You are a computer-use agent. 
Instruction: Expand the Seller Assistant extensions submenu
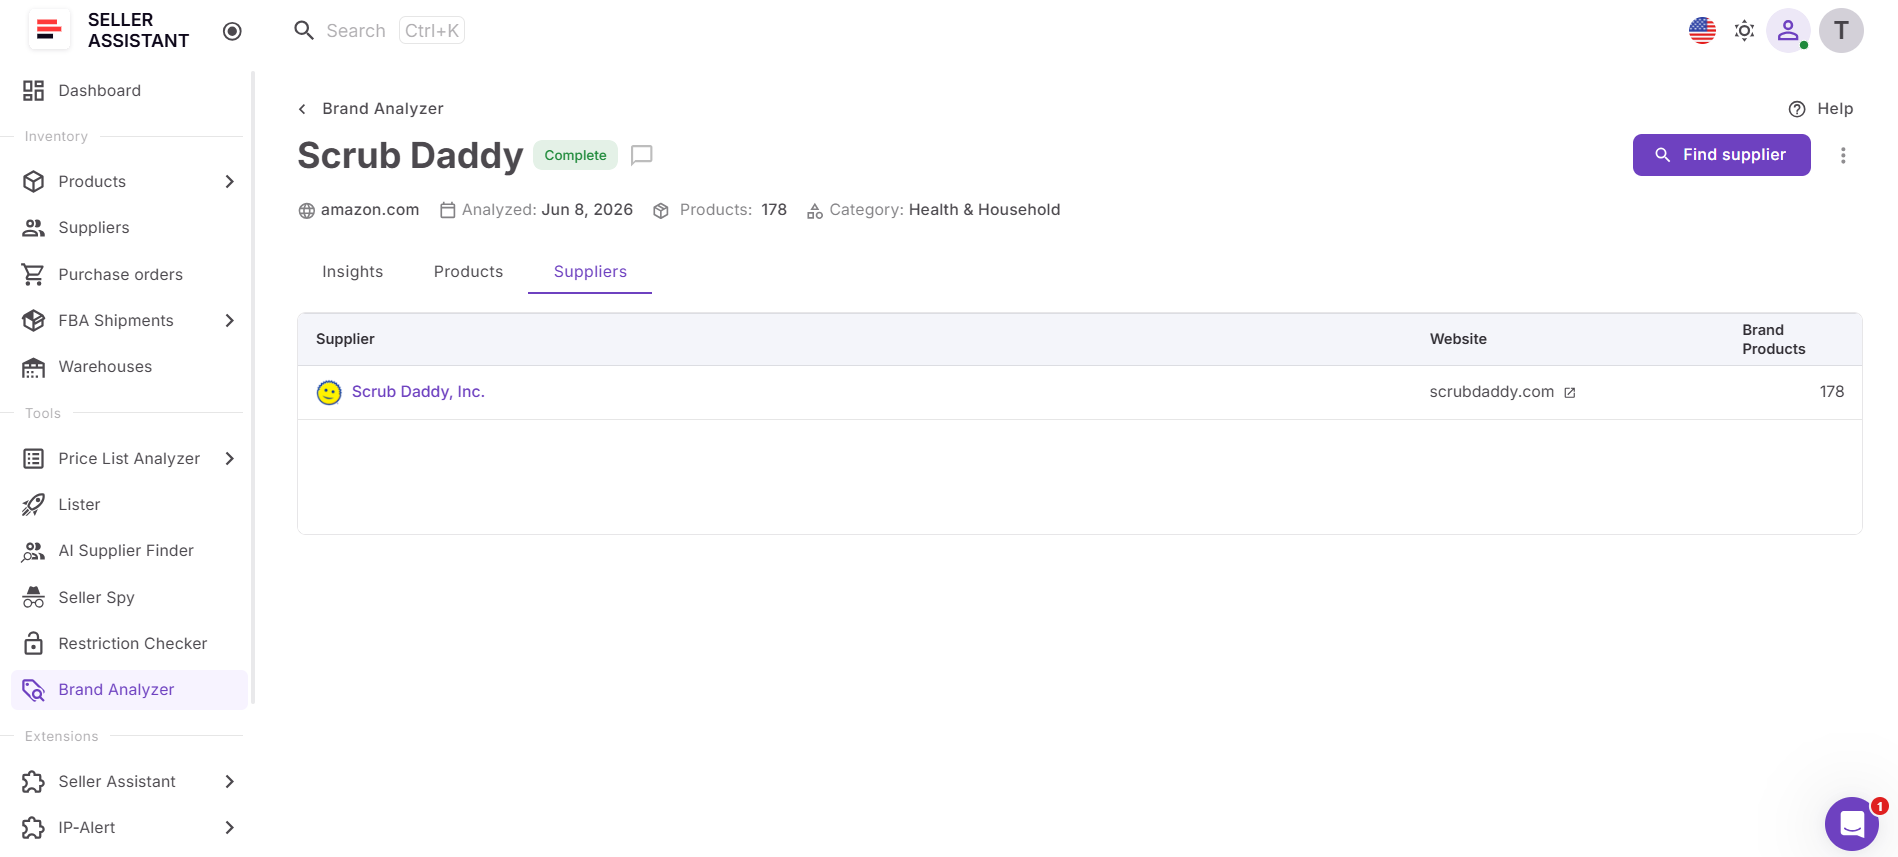[x=230, y=782]
